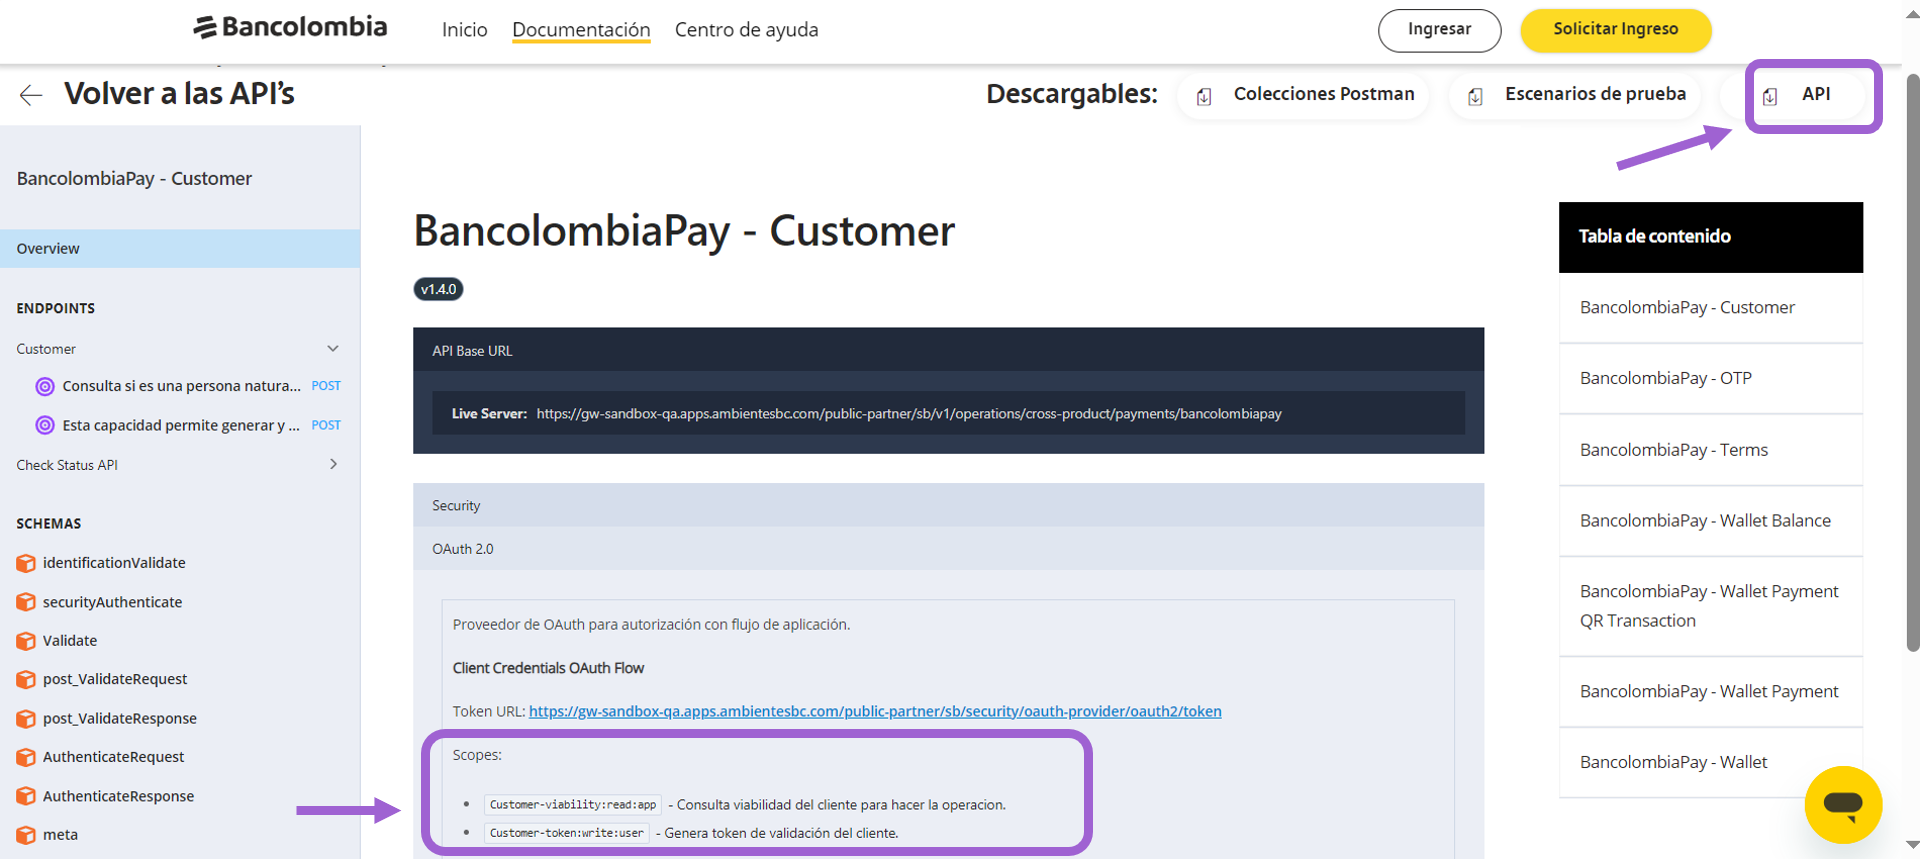Go to the Inicio menu item
The image size is (1920, 859).
pos(465,30)
